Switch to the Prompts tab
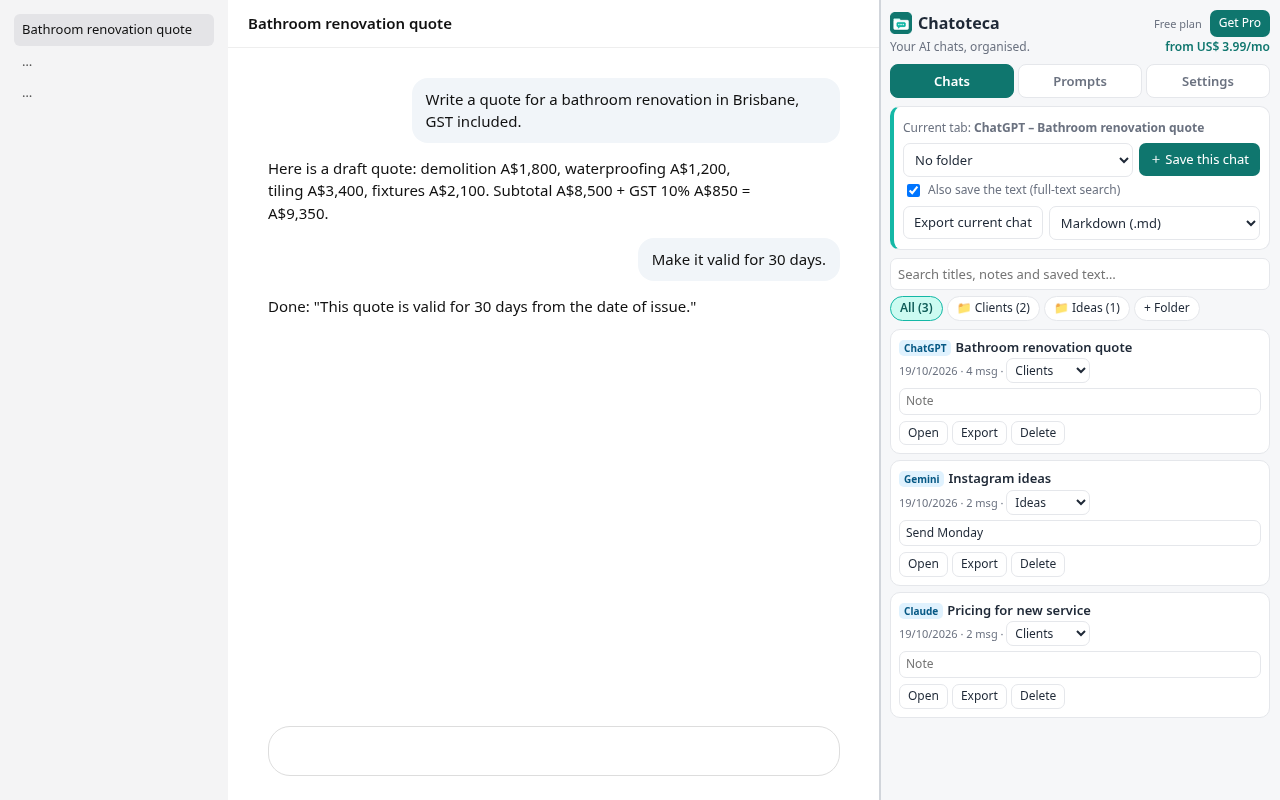The image size is (1280, 800). click(x=1080, y=81)
